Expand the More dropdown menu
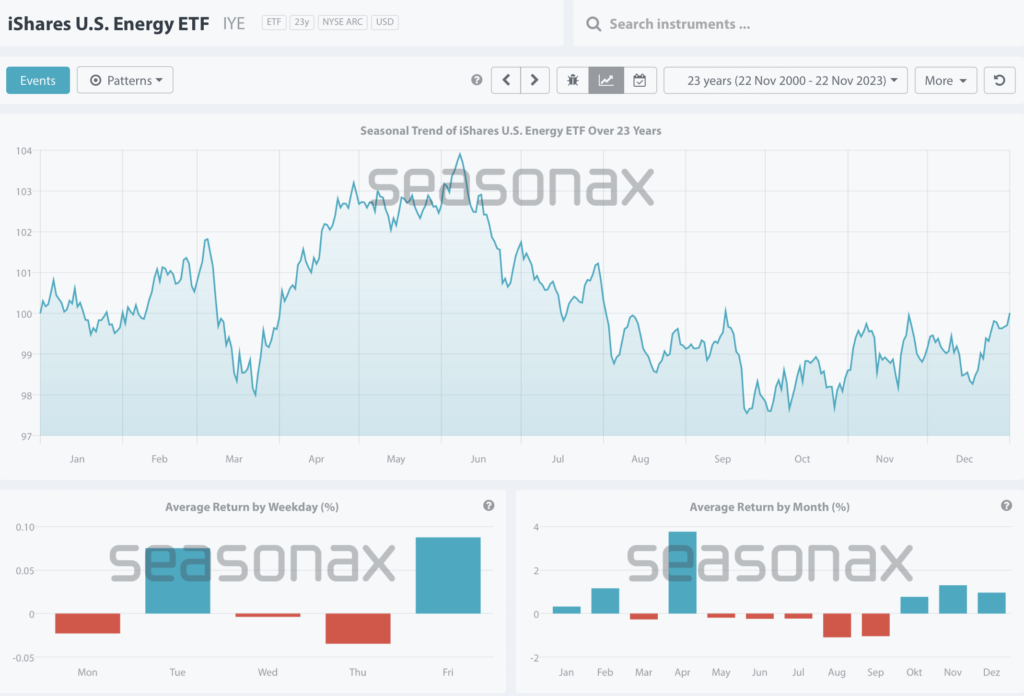 (945, 80)
